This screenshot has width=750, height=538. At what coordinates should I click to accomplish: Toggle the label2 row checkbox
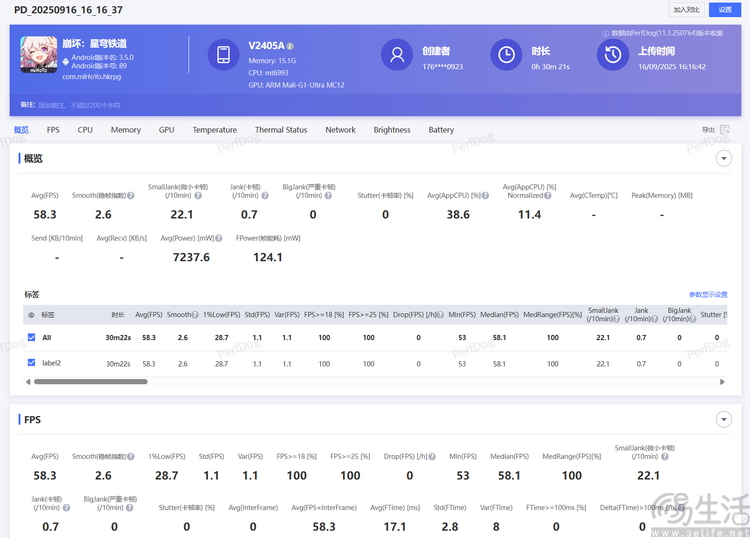click(x=31, y=363)
